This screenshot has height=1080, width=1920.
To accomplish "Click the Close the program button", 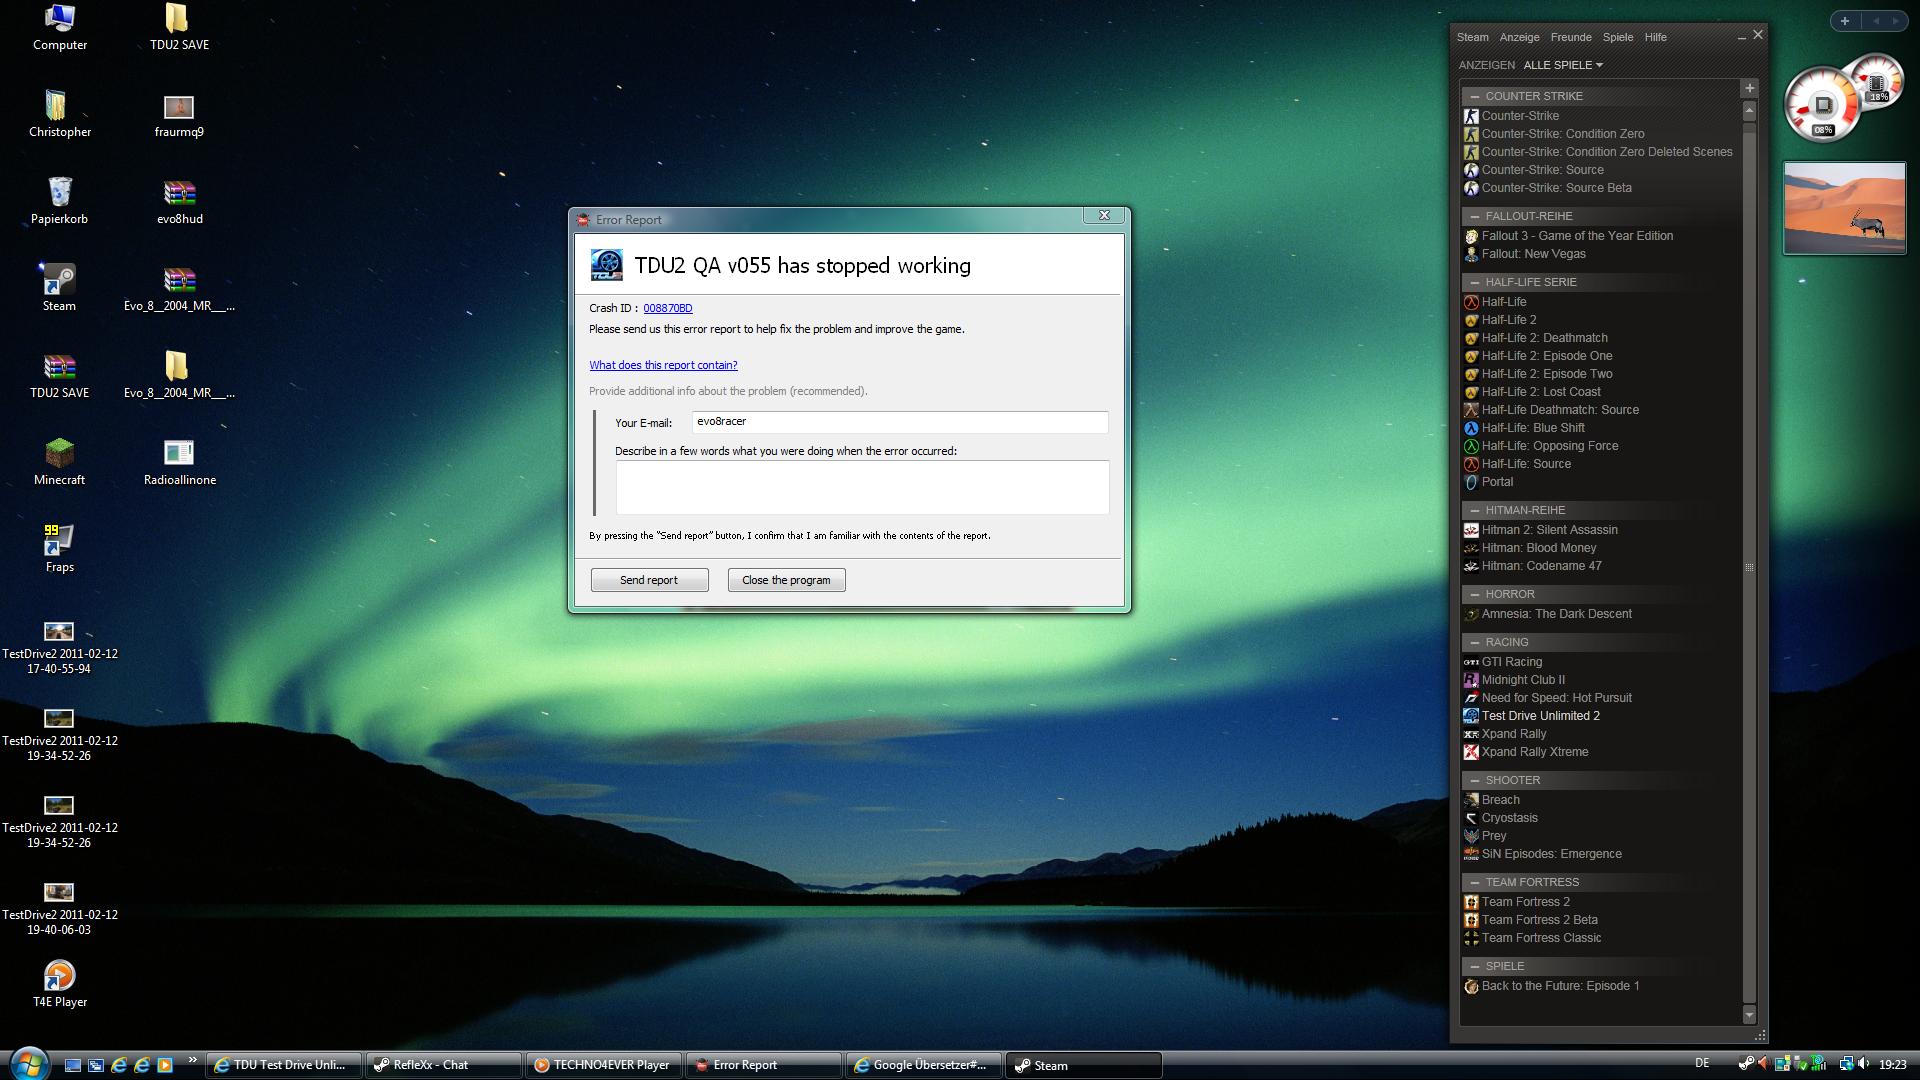I will (786, 580).
